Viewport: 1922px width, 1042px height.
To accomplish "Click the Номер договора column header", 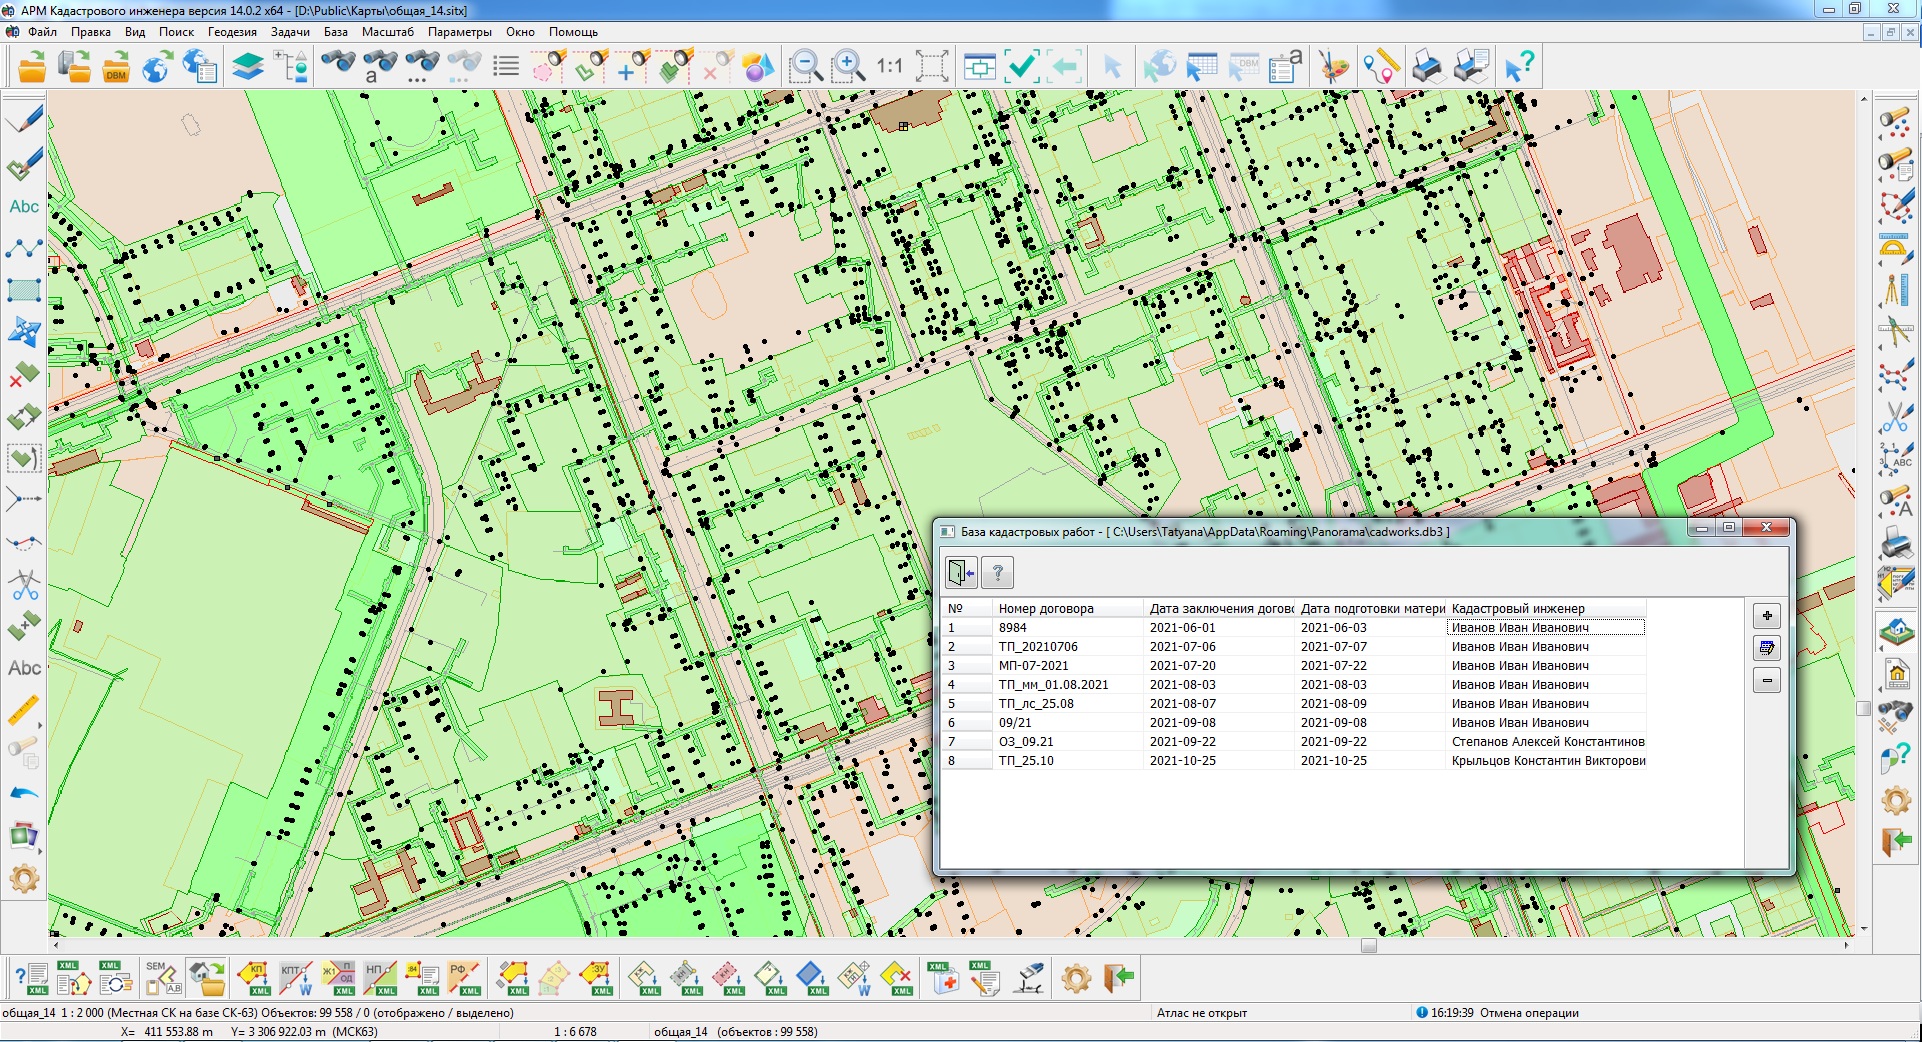I will coord(1068,608).
